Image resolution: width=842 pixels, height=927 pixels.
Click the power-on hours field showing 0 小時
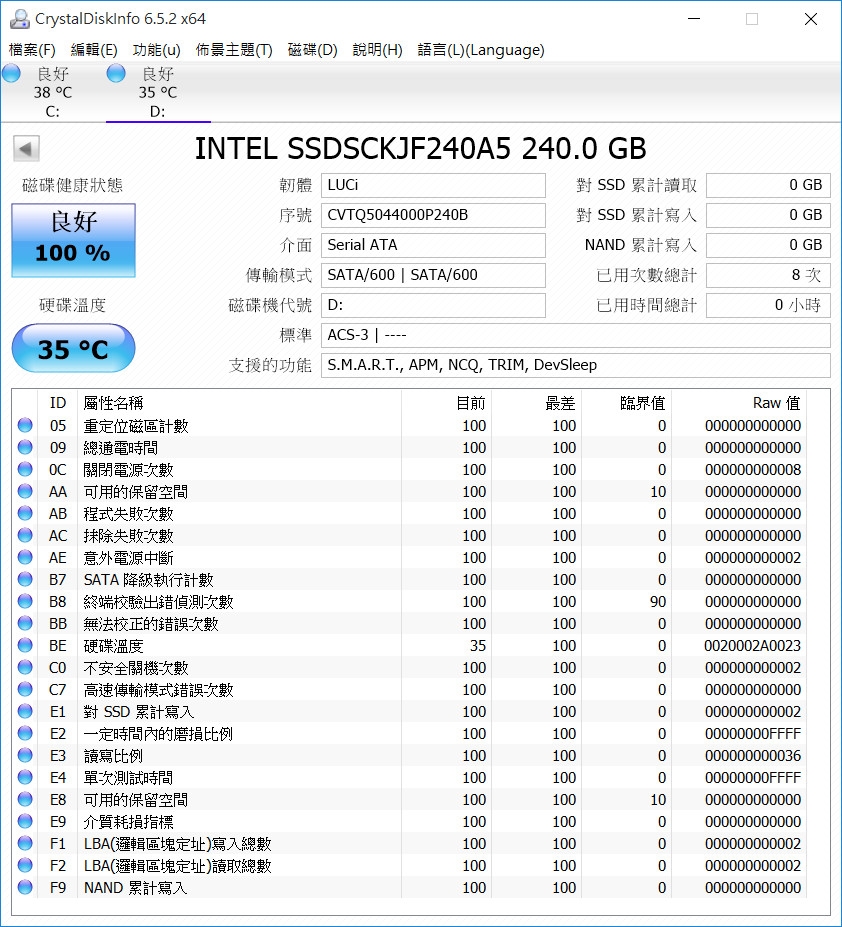768,305
